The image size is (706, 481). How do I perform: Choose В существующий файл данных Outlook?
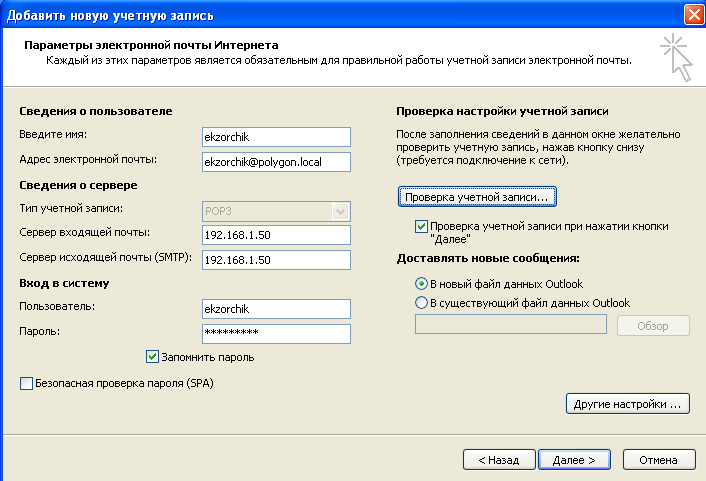tap(421, 303)
